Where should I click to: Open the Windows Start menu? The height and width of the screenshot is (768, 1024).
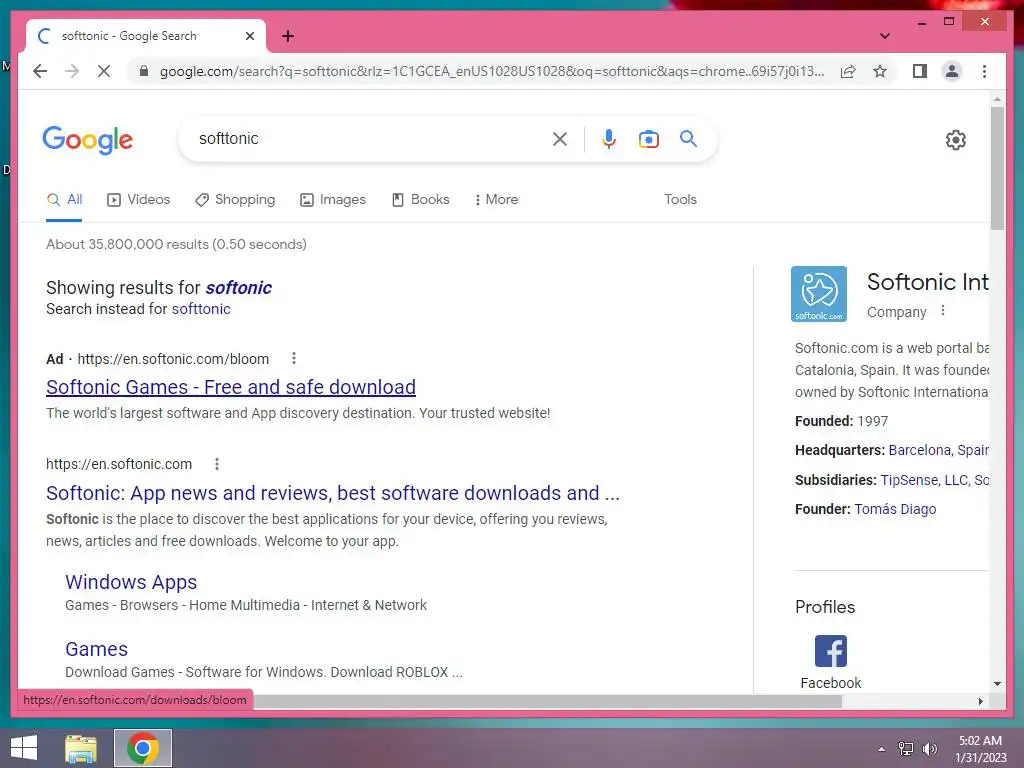[24, 748]
